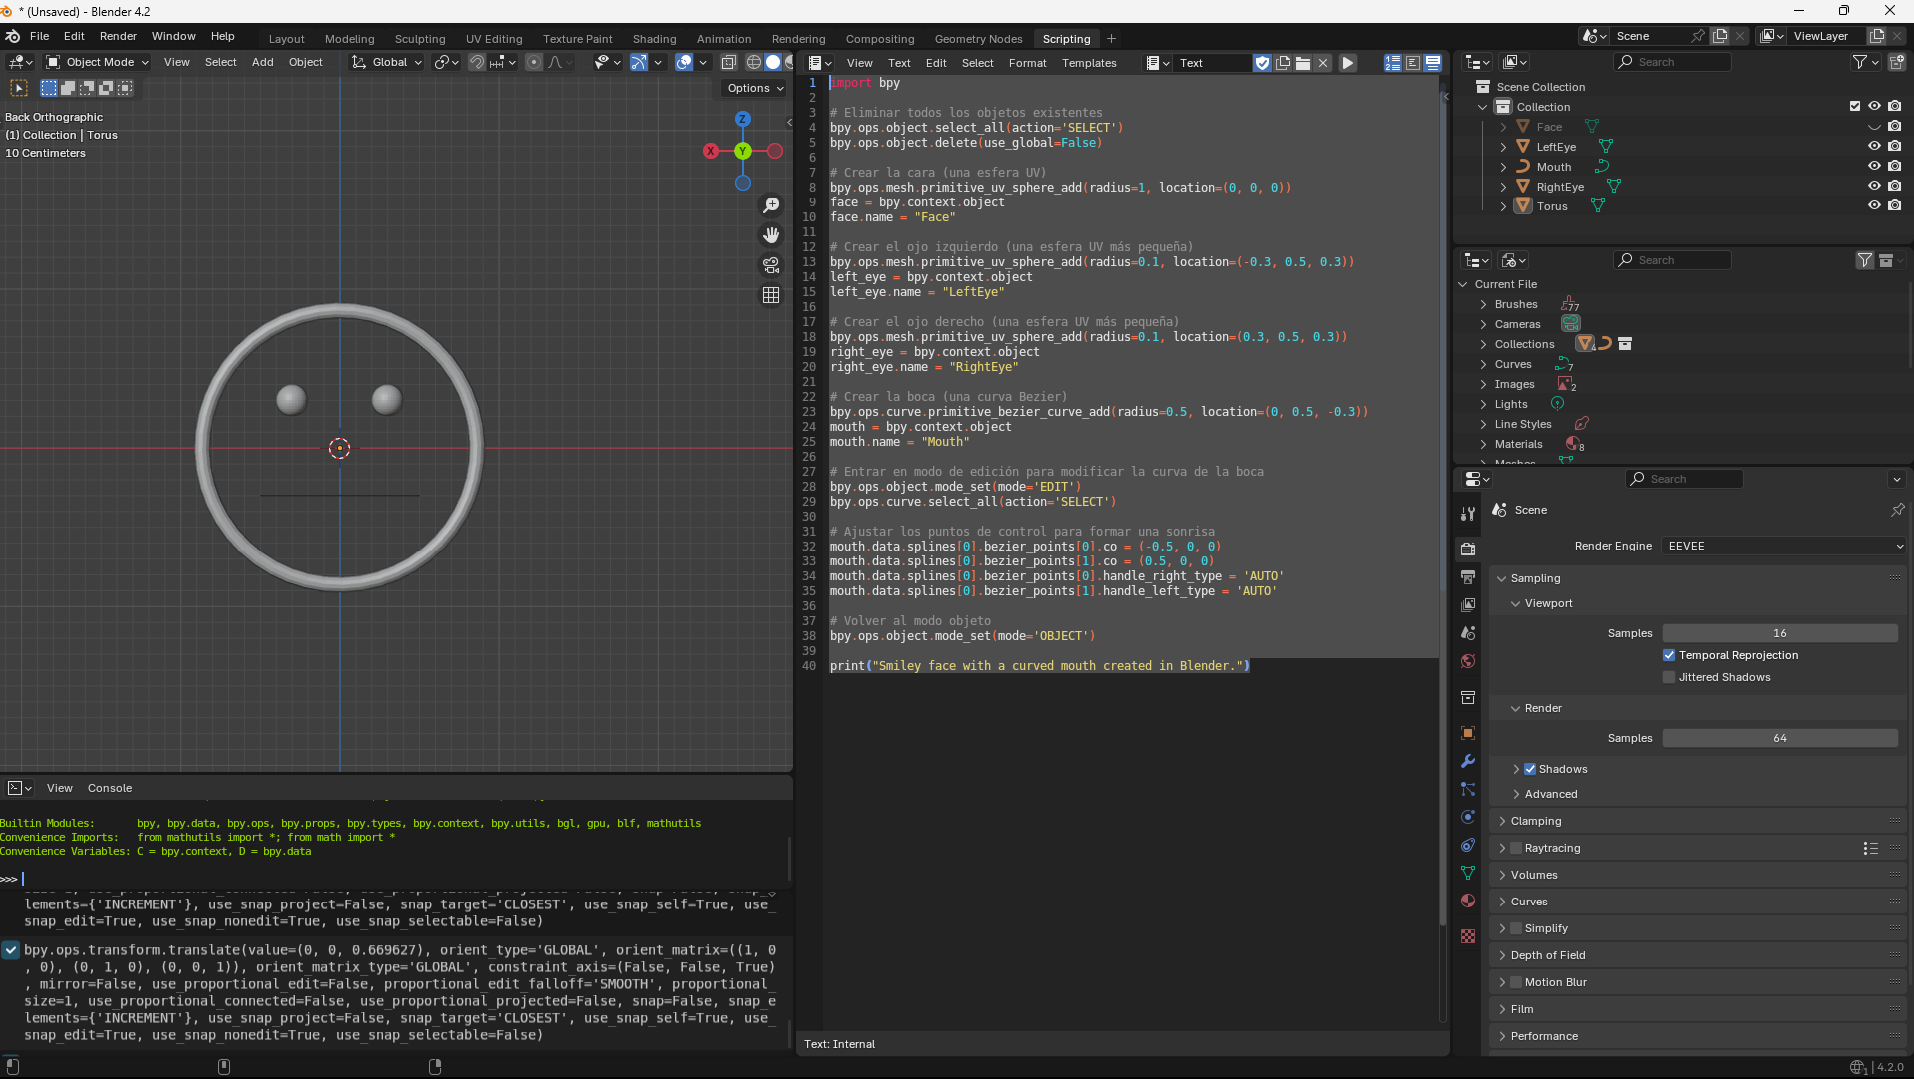Toggle camera view icon in viewport
The image size is (1914, 1079).
(x=771, y=265)
